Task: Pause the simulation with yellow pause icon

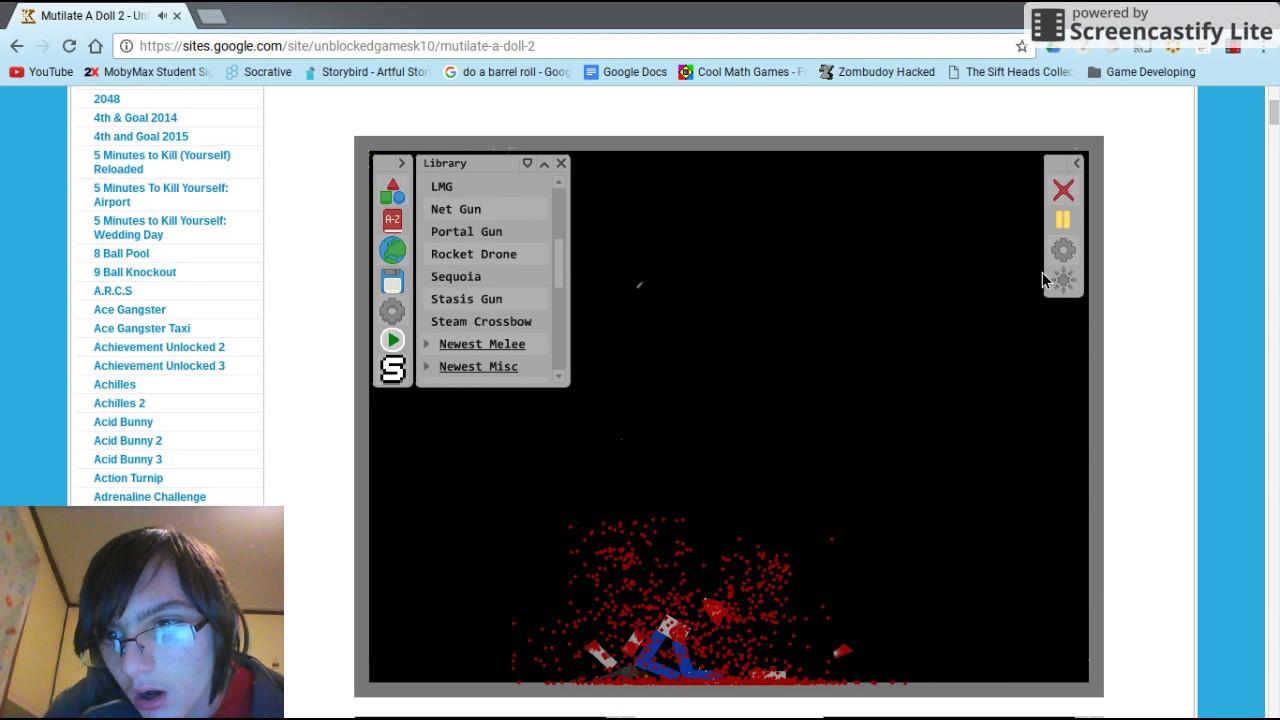Action: [1062, 220]
